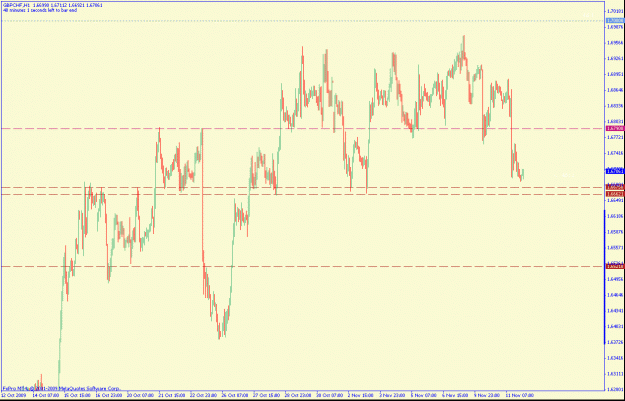Screen dimensions: 625x401
Task: Click the 'left to bar end' countdown text
Action: coord(40,10)
